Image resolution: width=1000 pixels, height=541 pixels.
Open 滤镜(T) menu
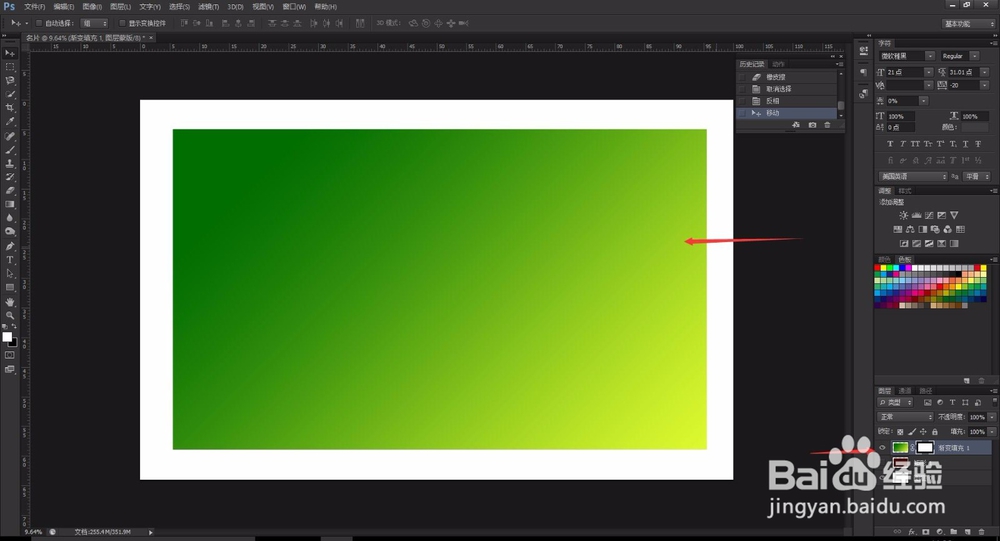tap(209, 7)
